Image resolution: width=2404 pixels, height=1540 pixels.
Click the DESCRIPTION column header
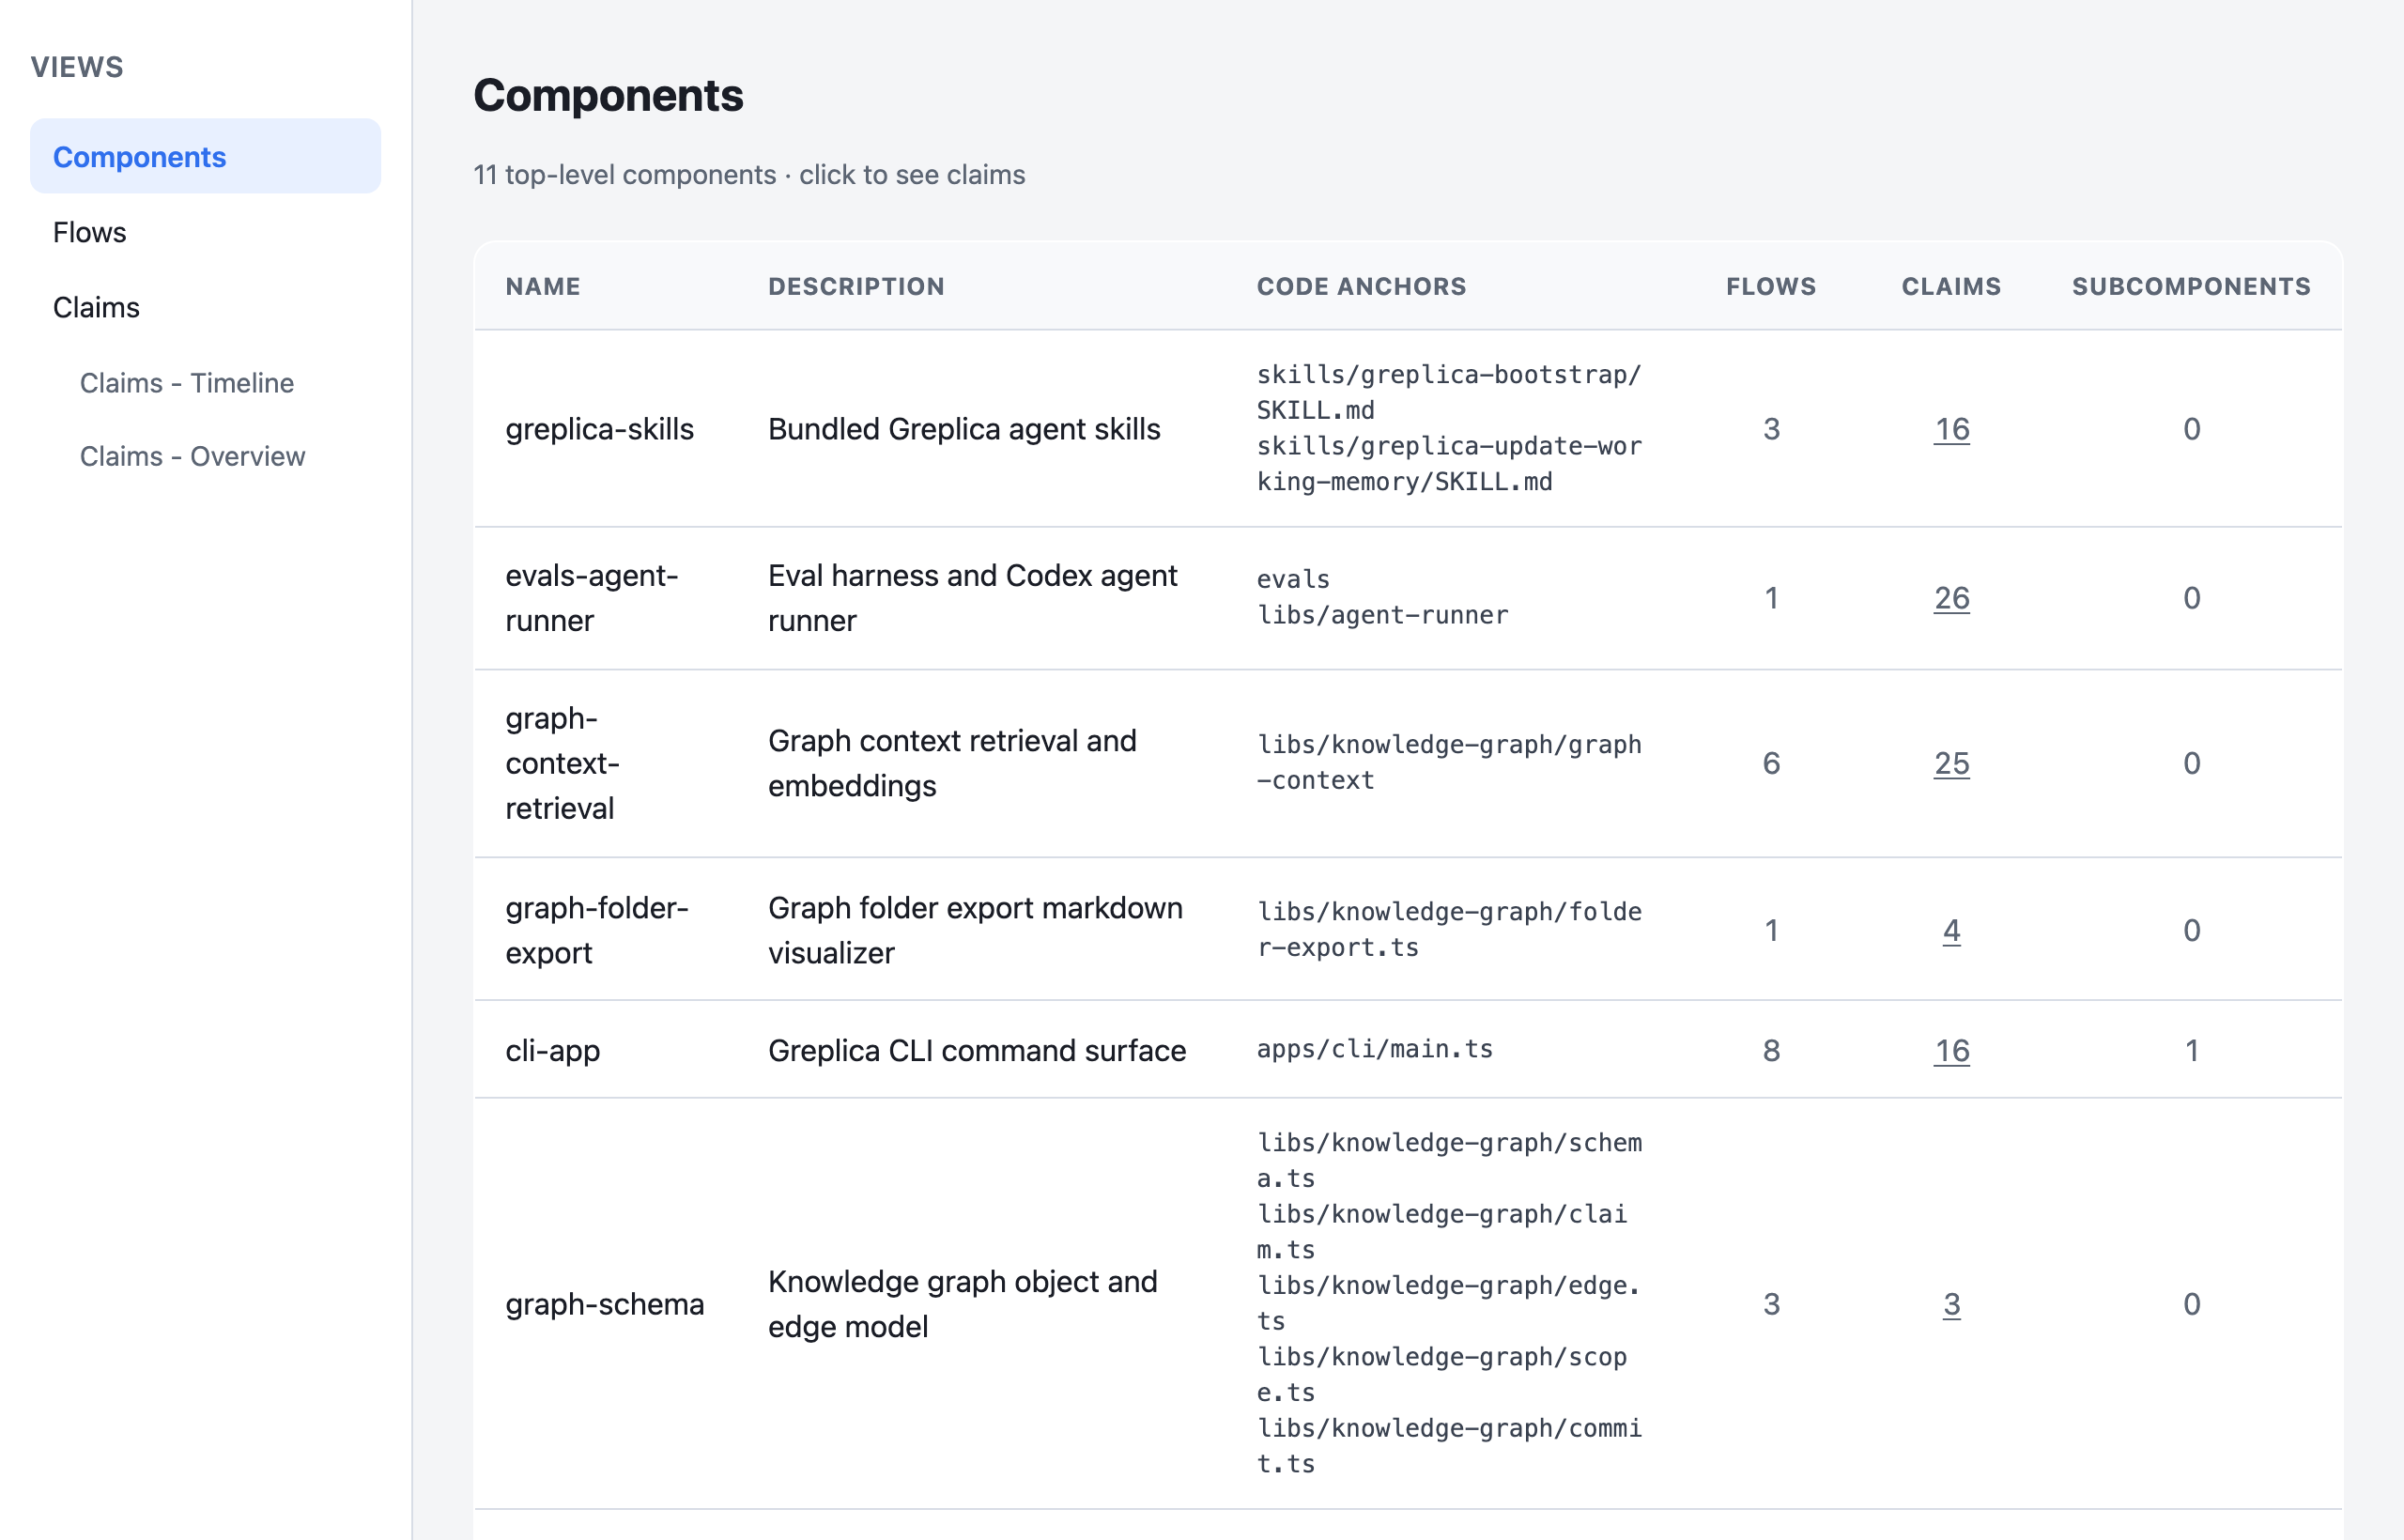coord(856,286)
